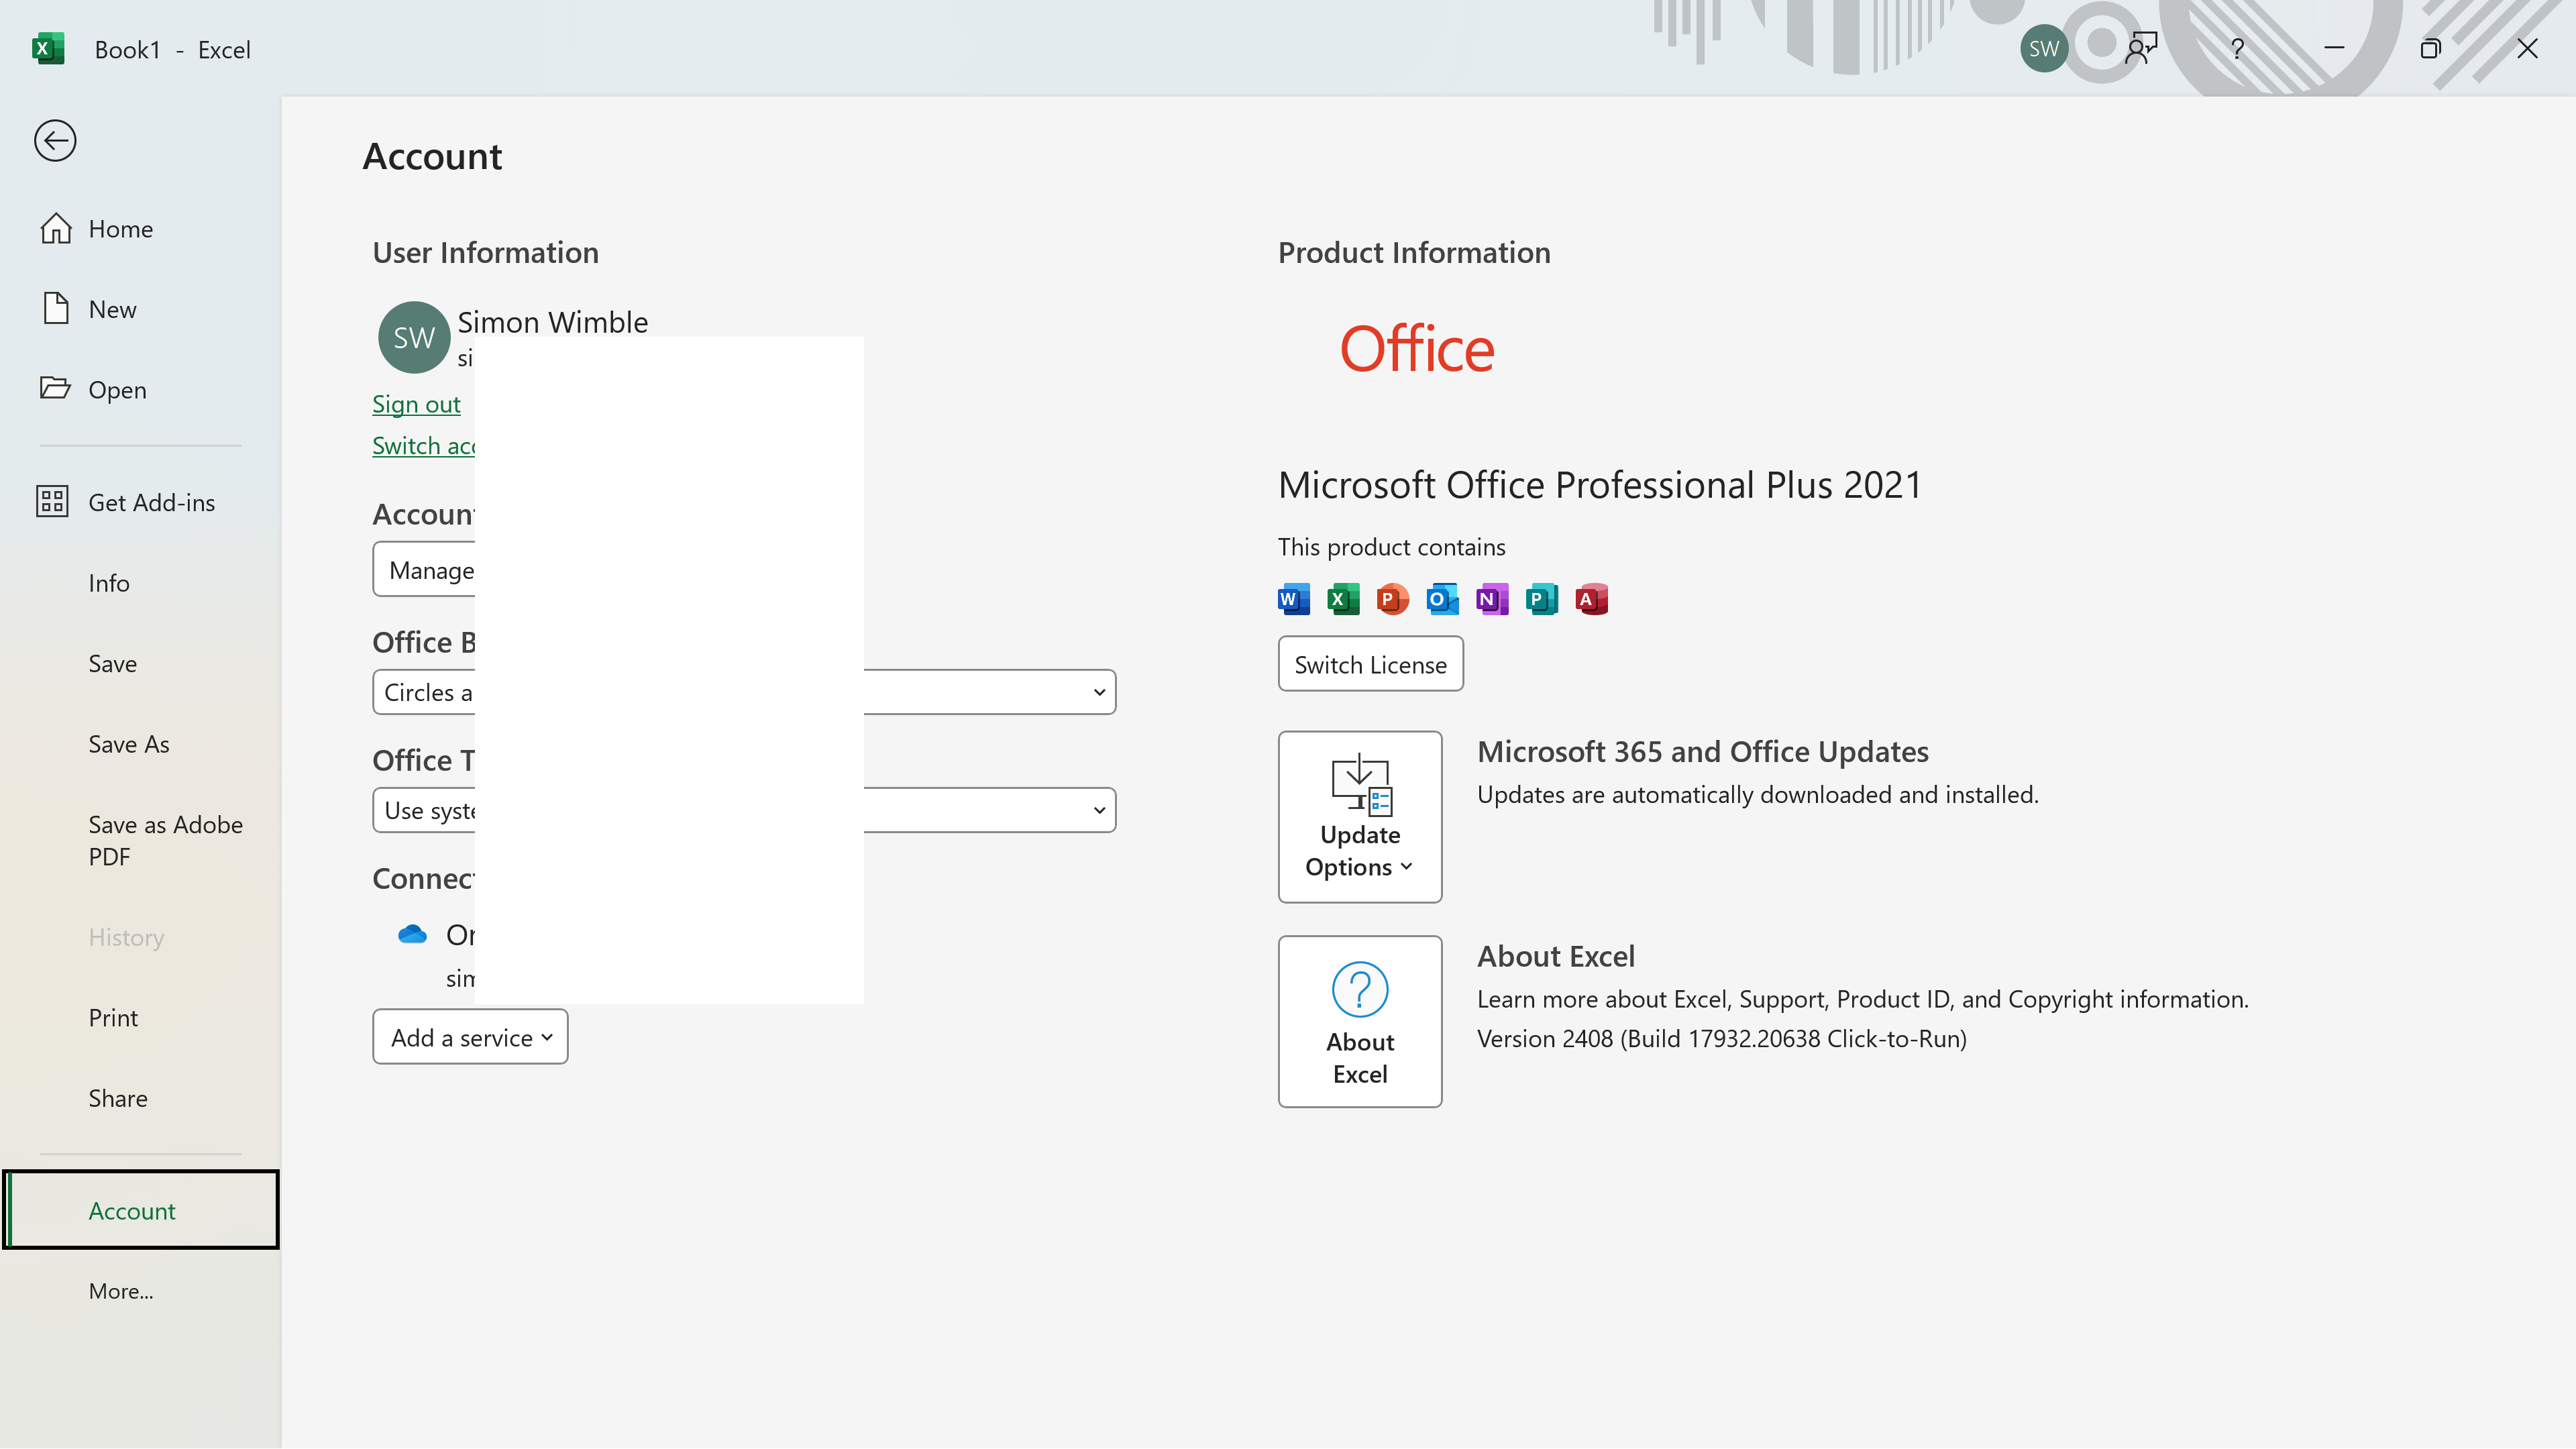This screenshot has width=2576, height=1449.
Task: Click the back arrow icon
Action: (55, 140)
